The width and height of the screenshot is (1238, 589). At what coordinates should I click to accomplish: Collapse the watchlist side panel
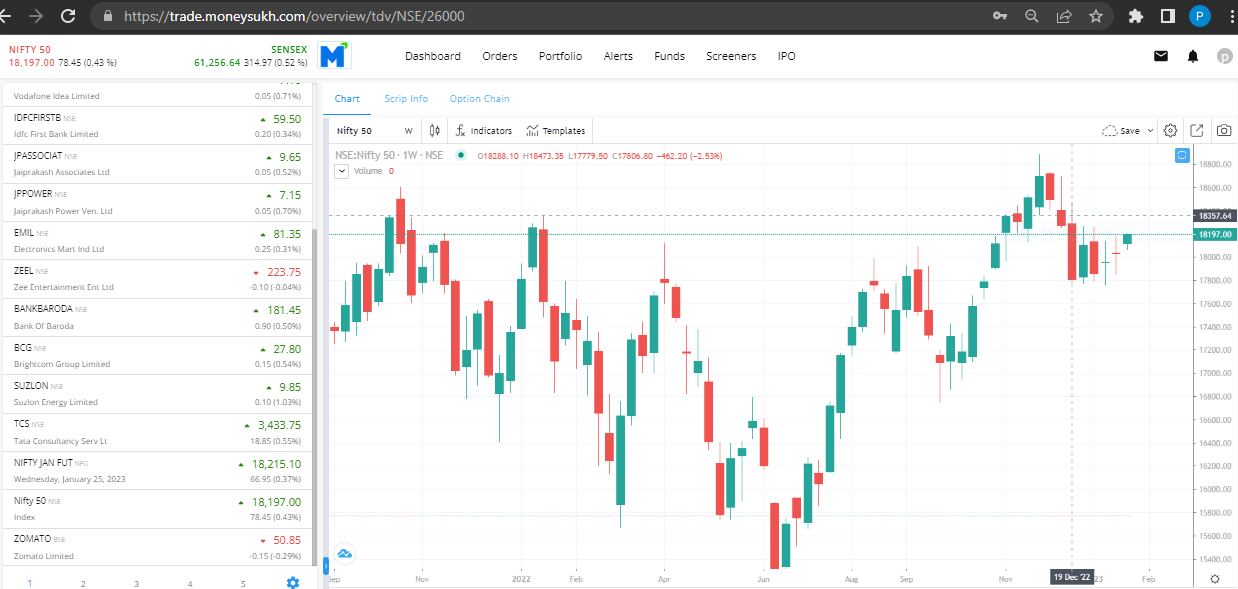(326, 568)
